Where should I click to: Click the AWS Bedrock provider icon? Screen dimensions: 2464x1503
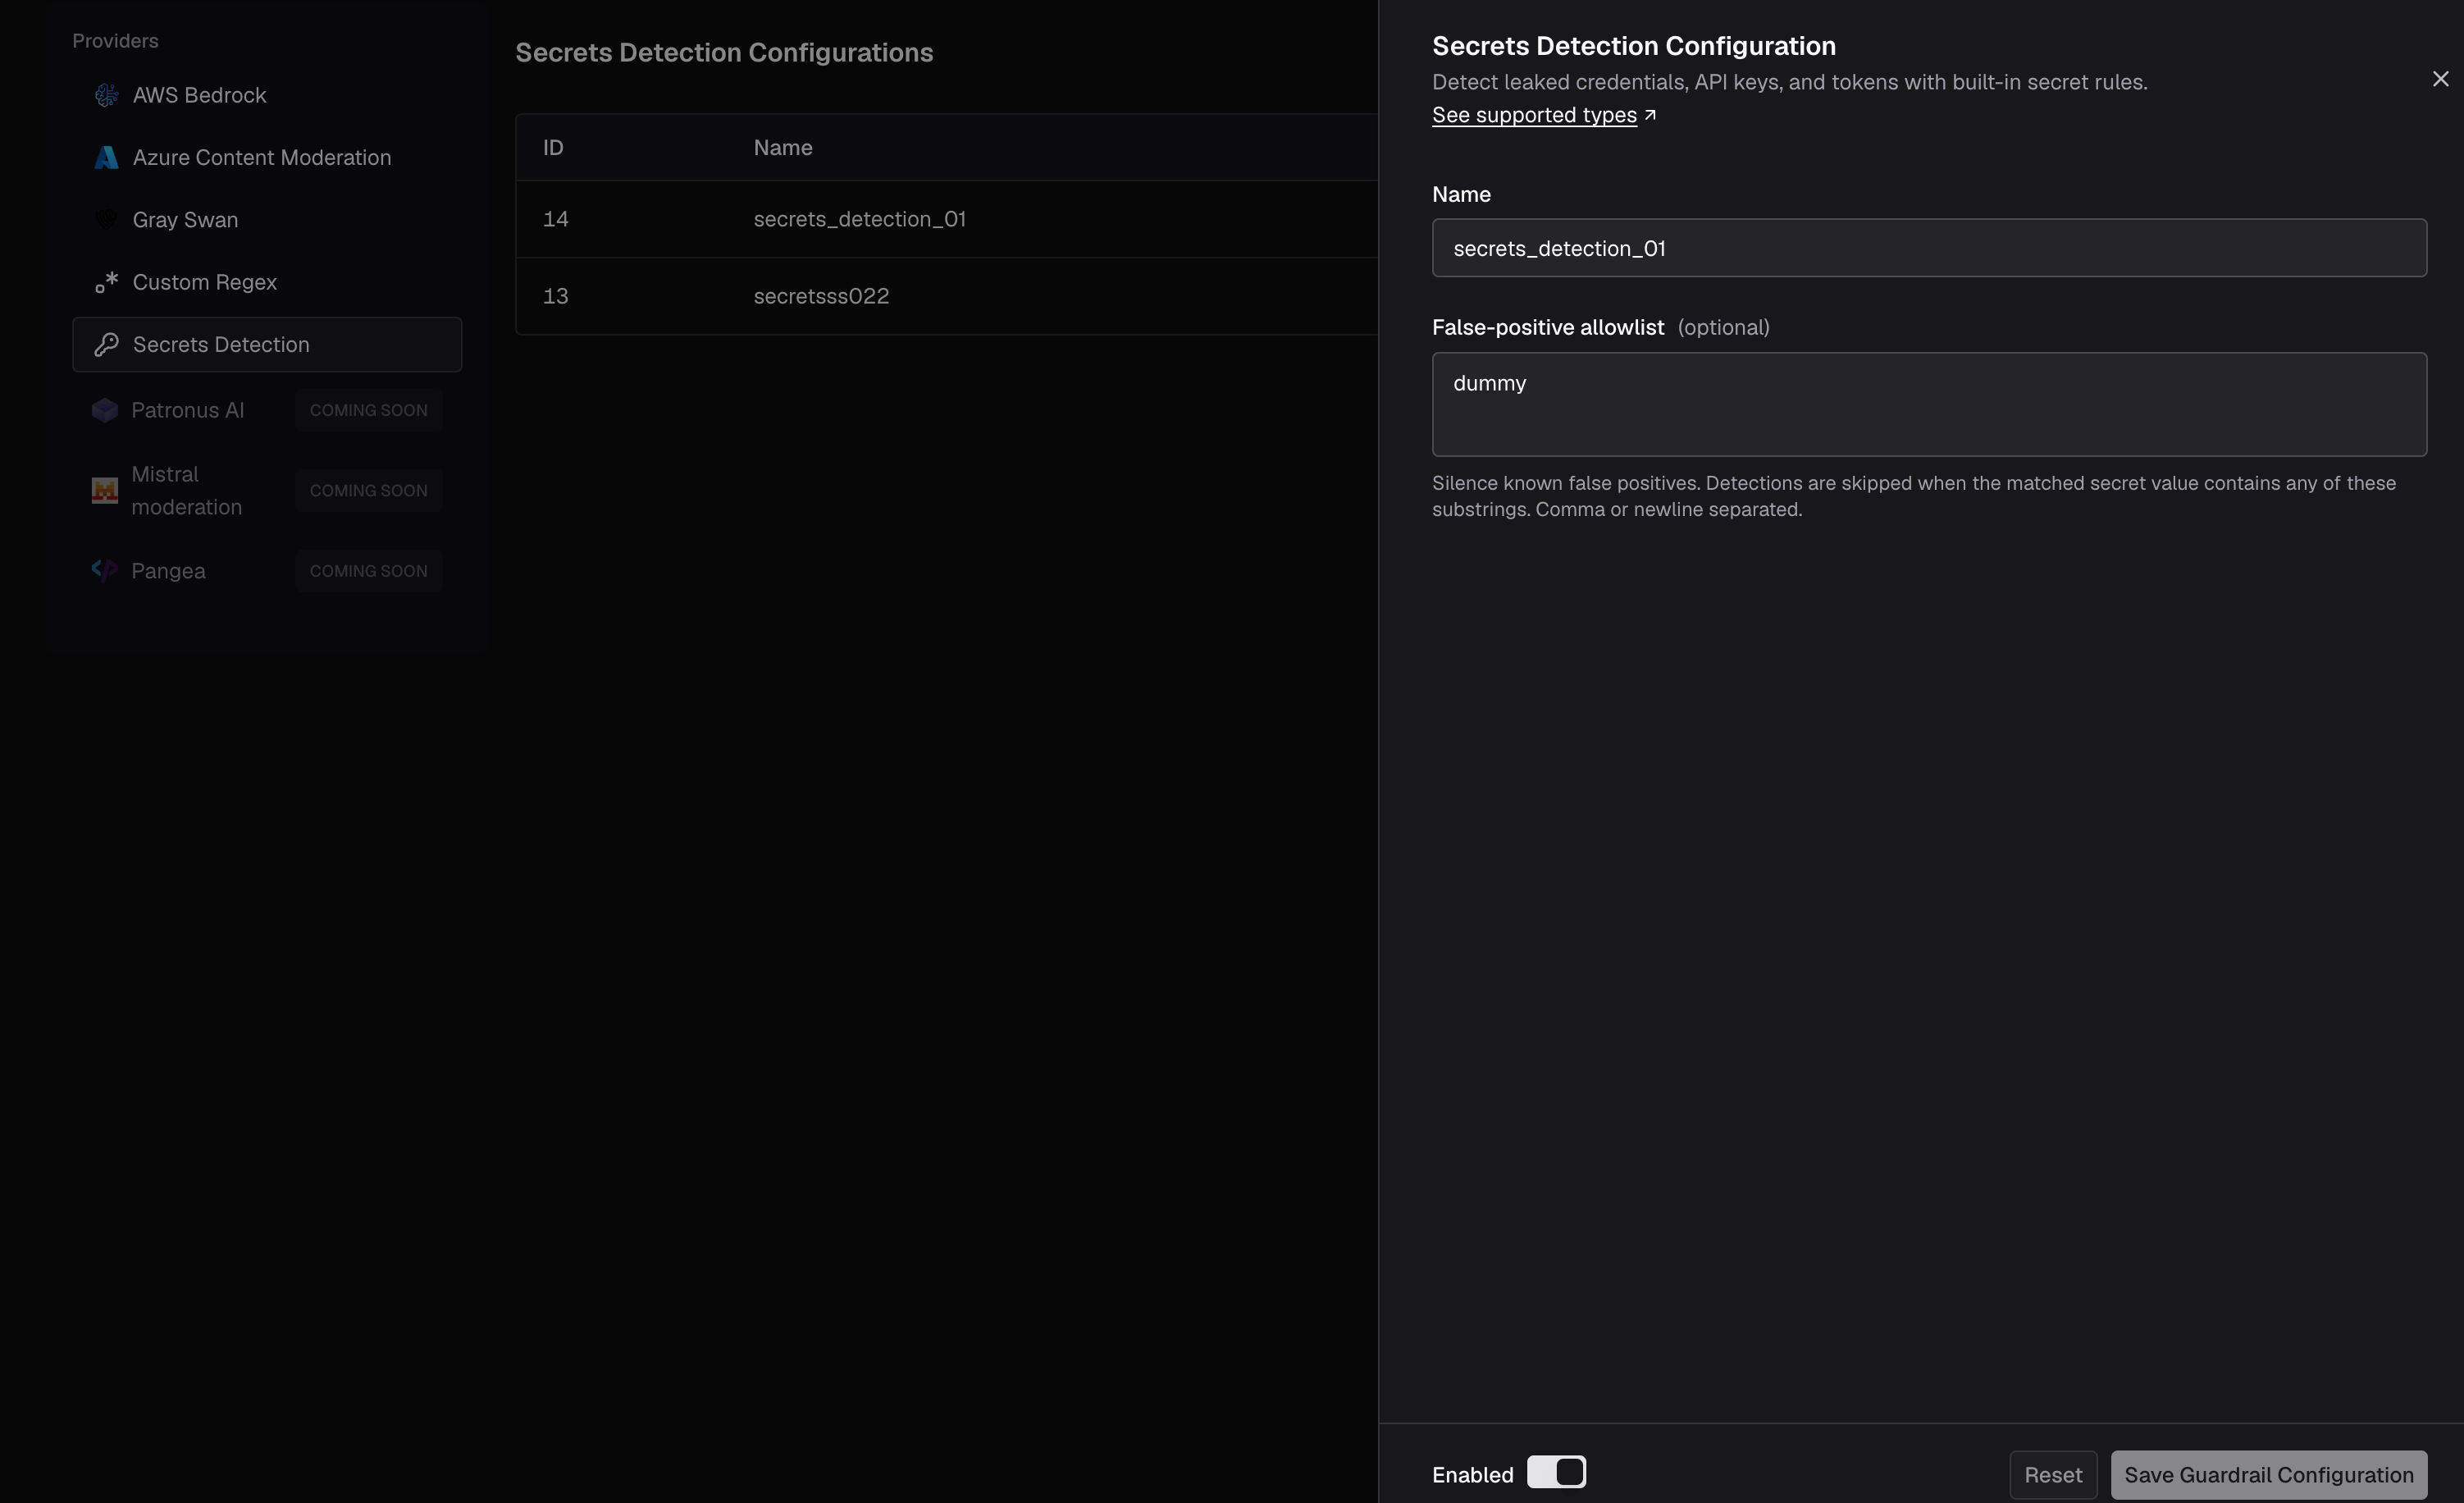pos(106,95)
